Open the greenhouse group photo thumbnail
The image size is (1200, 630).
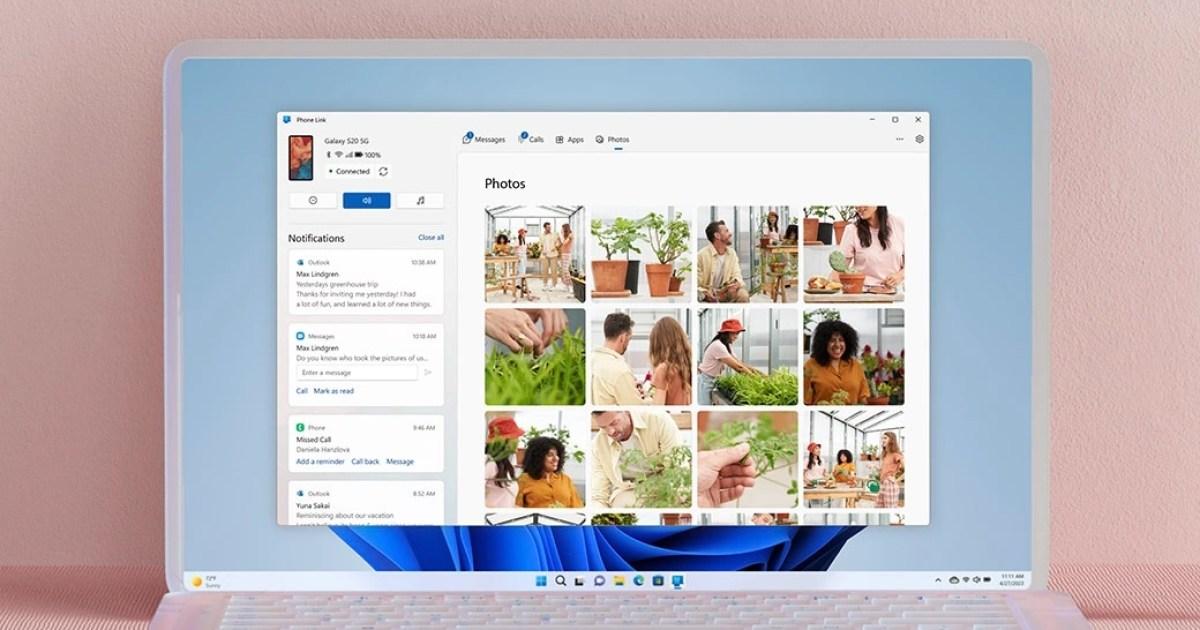coord(535,254)
